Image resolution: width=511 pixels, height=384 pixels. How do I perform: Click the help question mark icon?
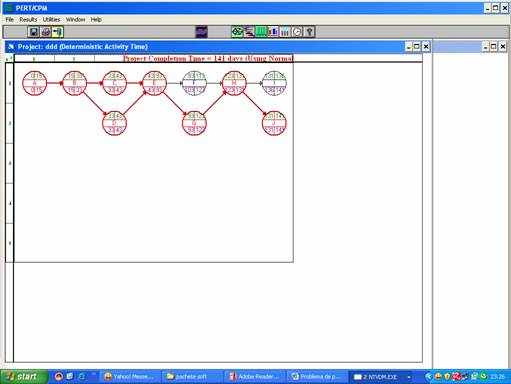coord(309,32)
